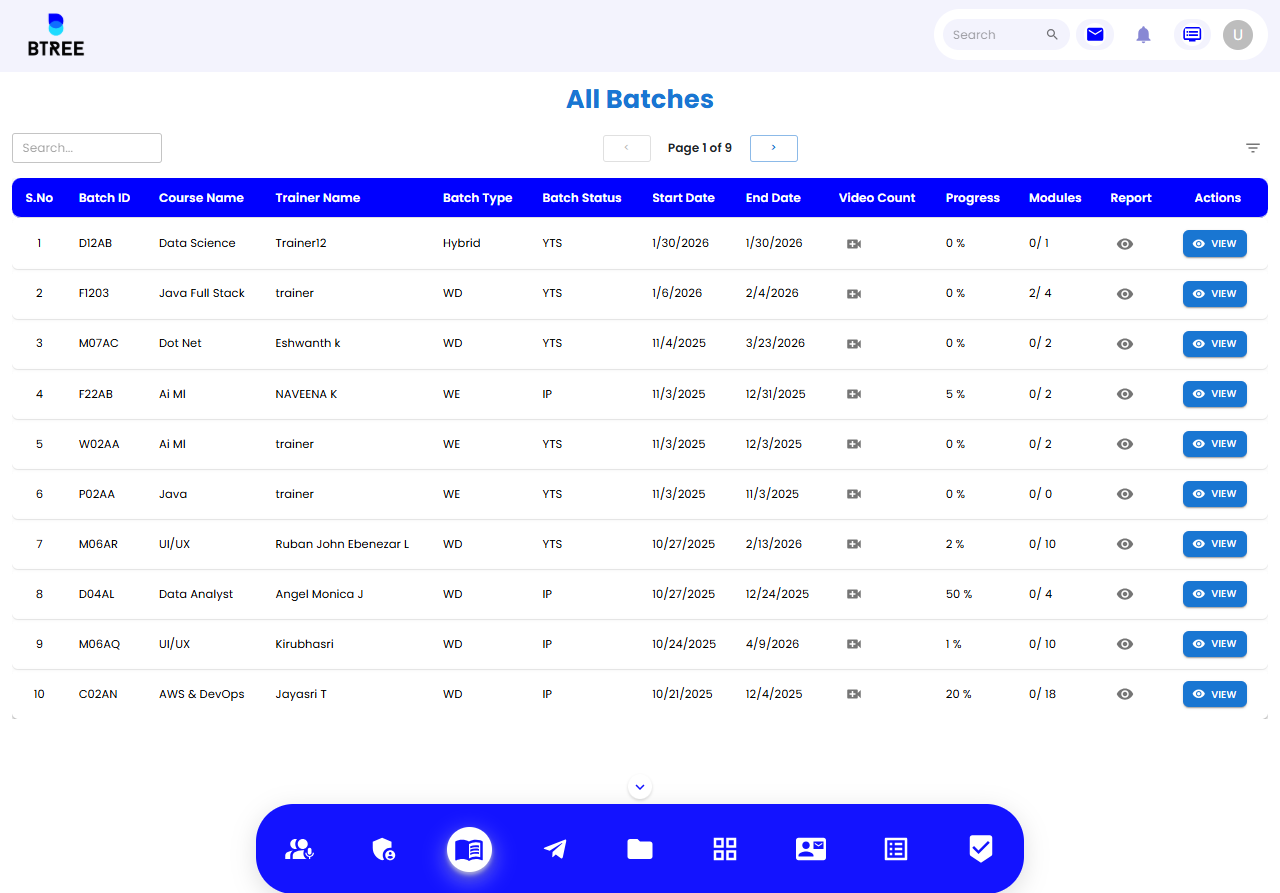Viewport: 1280px width, 893px height.
Task: Click the Batch Status column header
Action: [582, 198]
